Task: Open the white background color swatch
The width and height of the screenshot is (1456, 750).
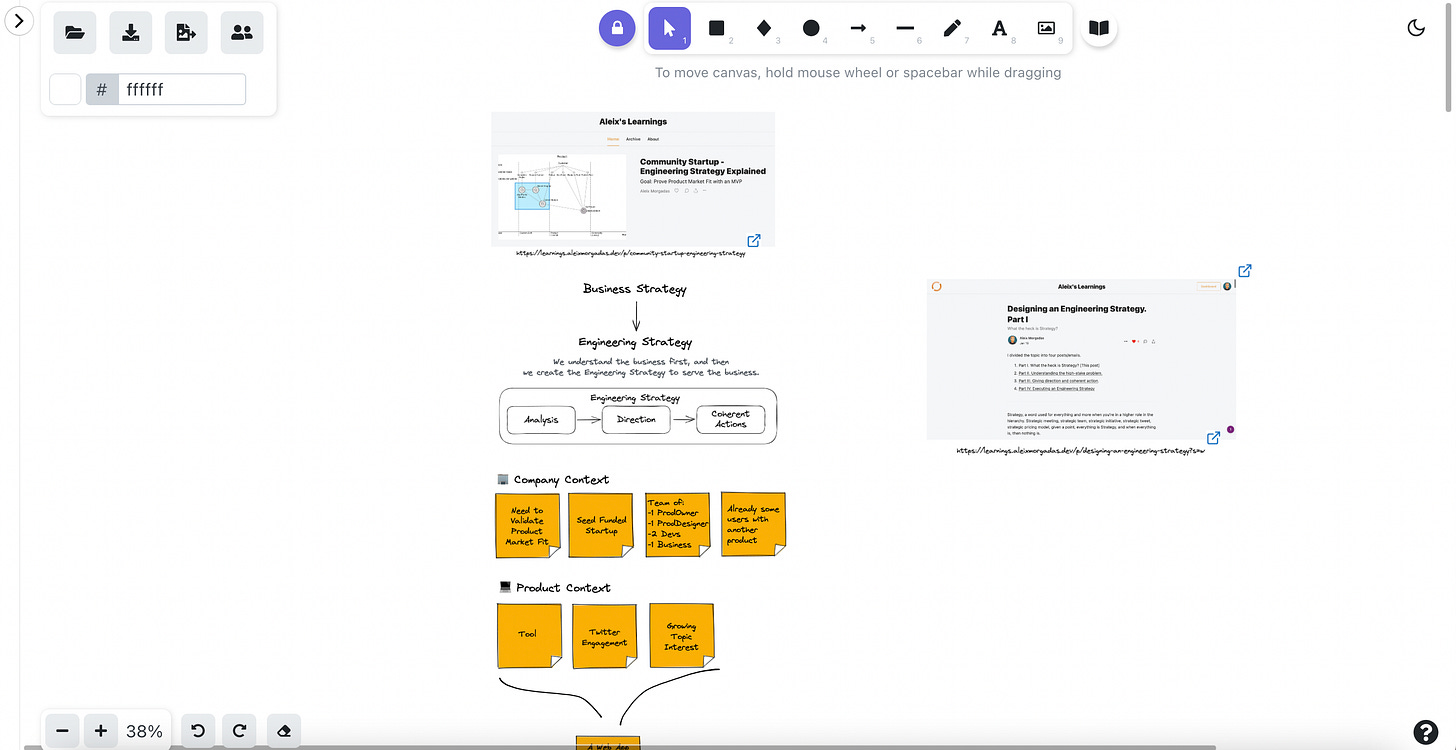Action: (65, 89)
